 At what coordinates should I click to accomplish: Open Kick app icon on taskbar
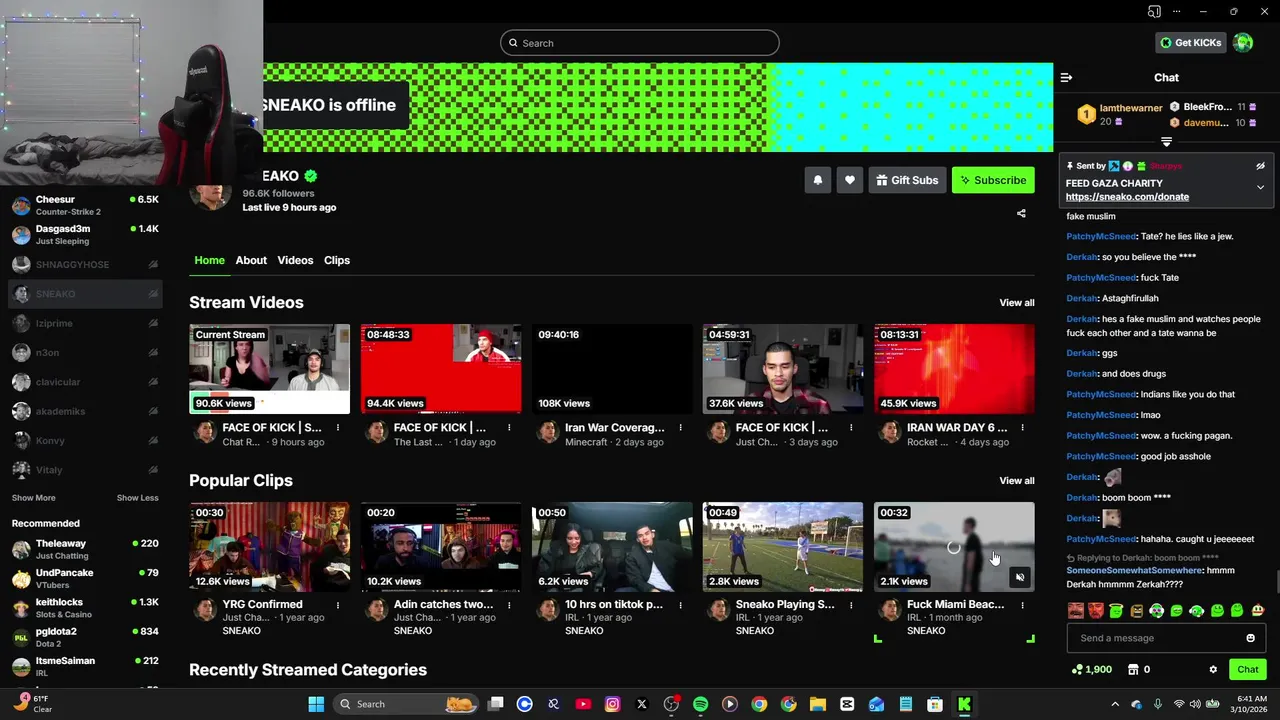click(x=965, y=704)
